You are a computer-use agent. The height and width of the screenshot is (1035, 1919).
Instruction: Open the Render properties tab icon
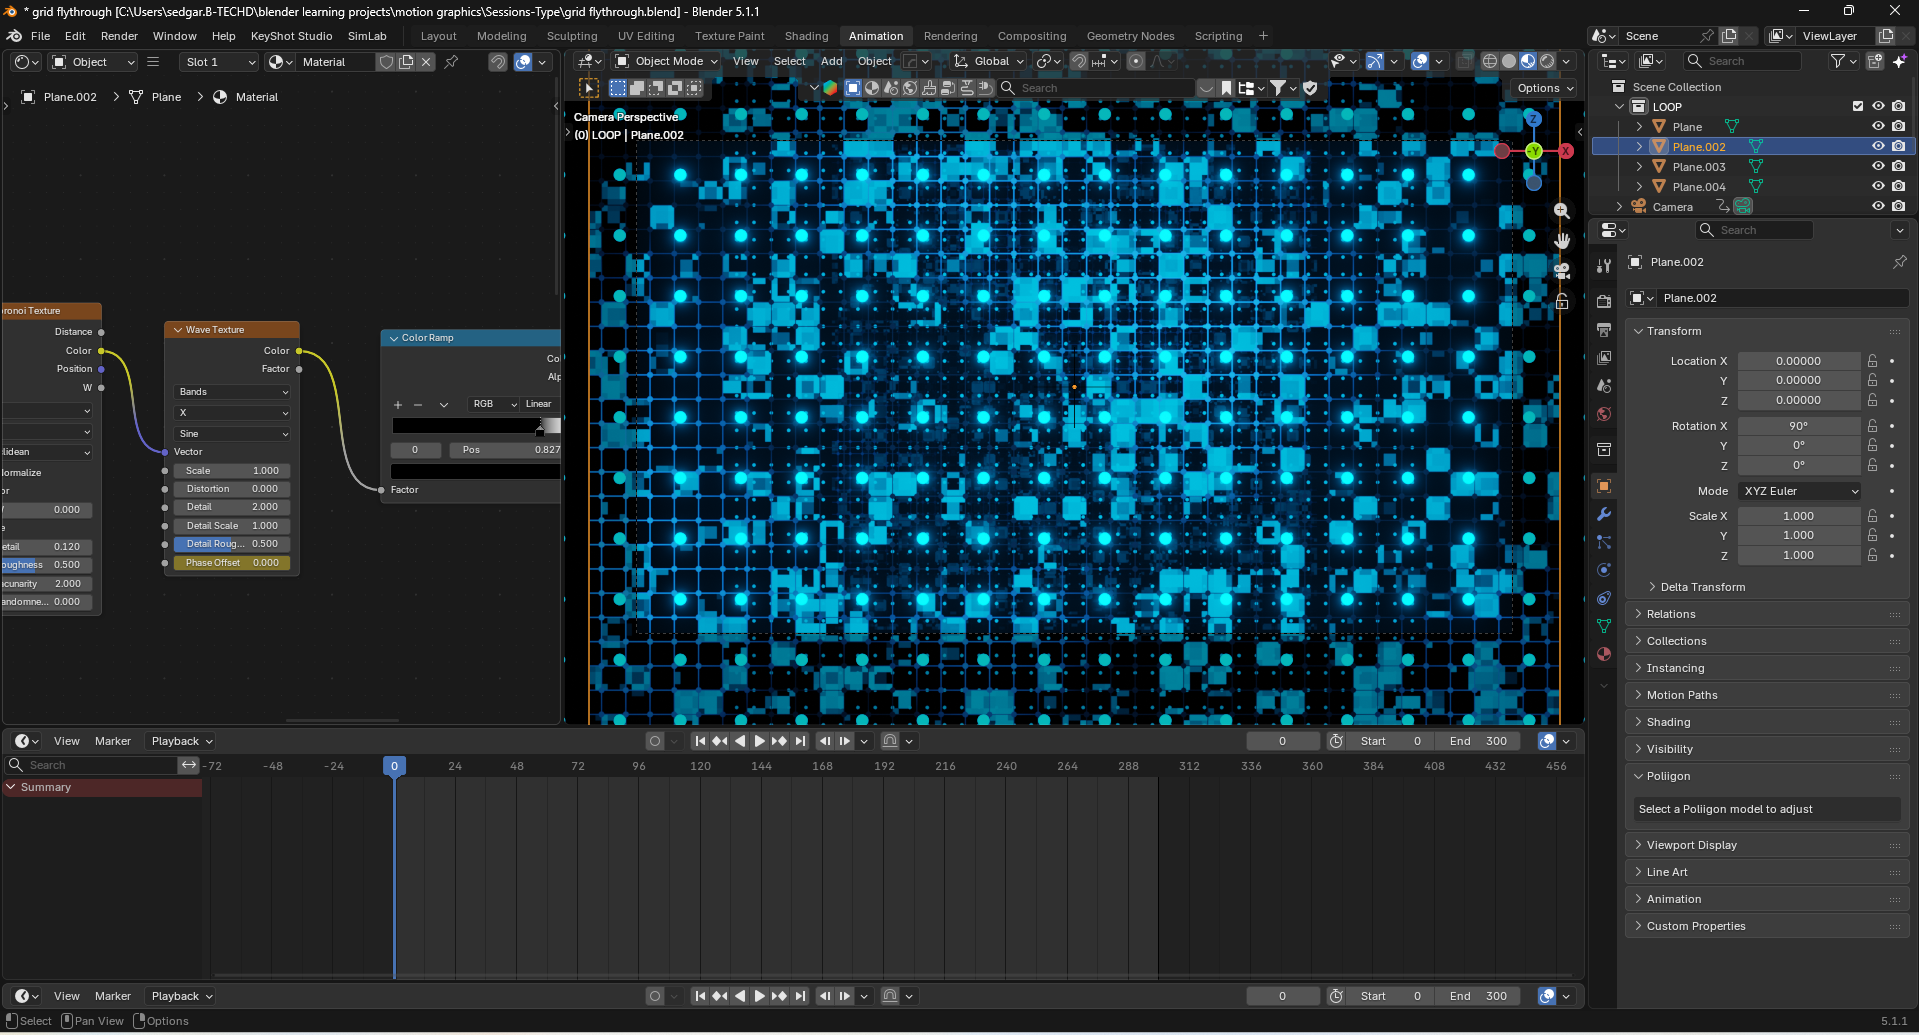coord(1604,301)
